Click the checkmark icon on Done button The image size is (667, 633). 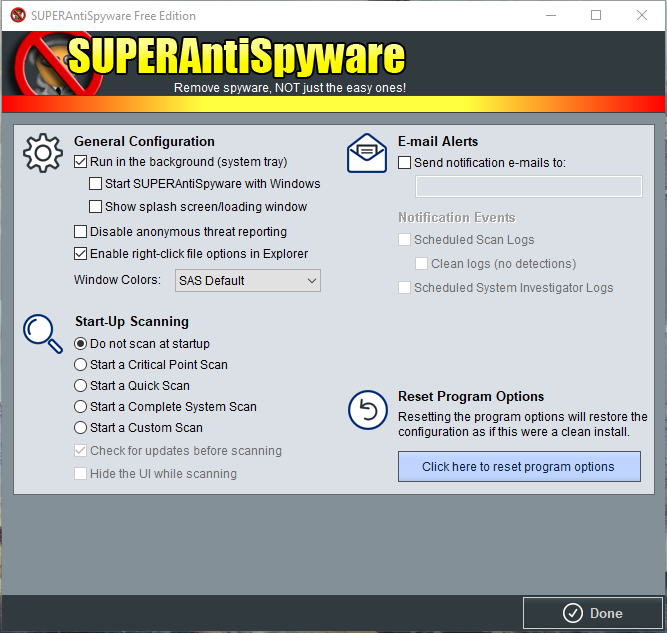coord(573,613)
